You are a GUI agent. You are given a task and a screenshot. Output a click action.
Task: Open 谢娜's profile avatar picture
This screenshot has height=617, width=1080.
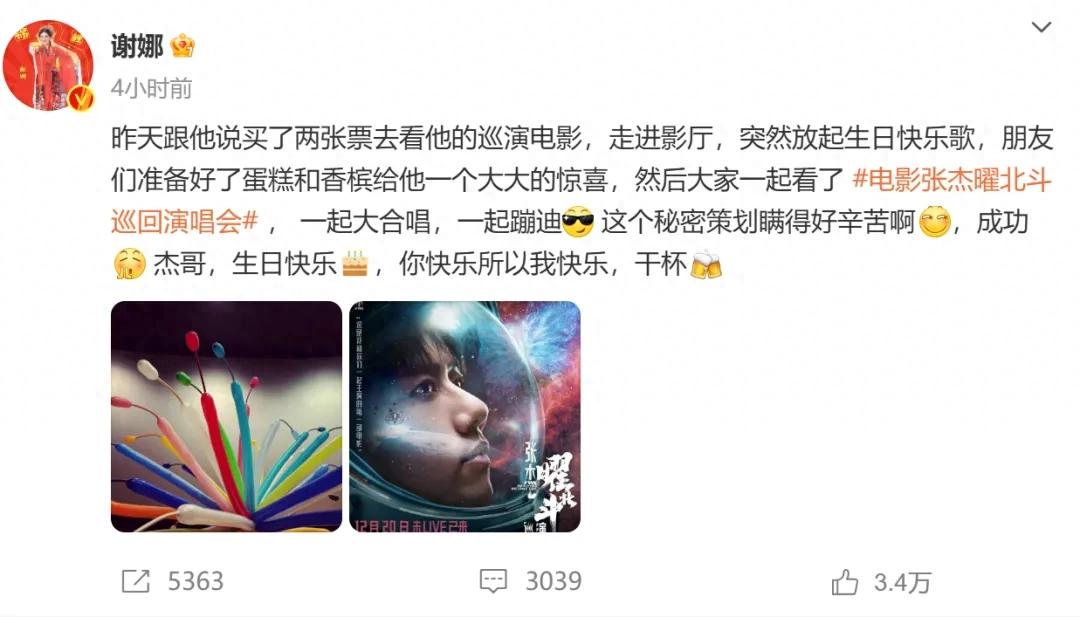48,65
